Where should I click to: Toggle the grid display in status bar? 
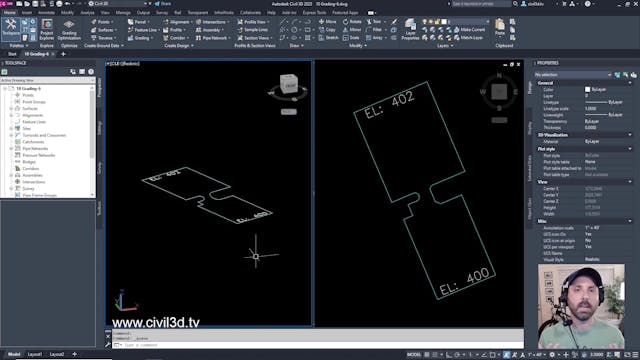[427, 355]
